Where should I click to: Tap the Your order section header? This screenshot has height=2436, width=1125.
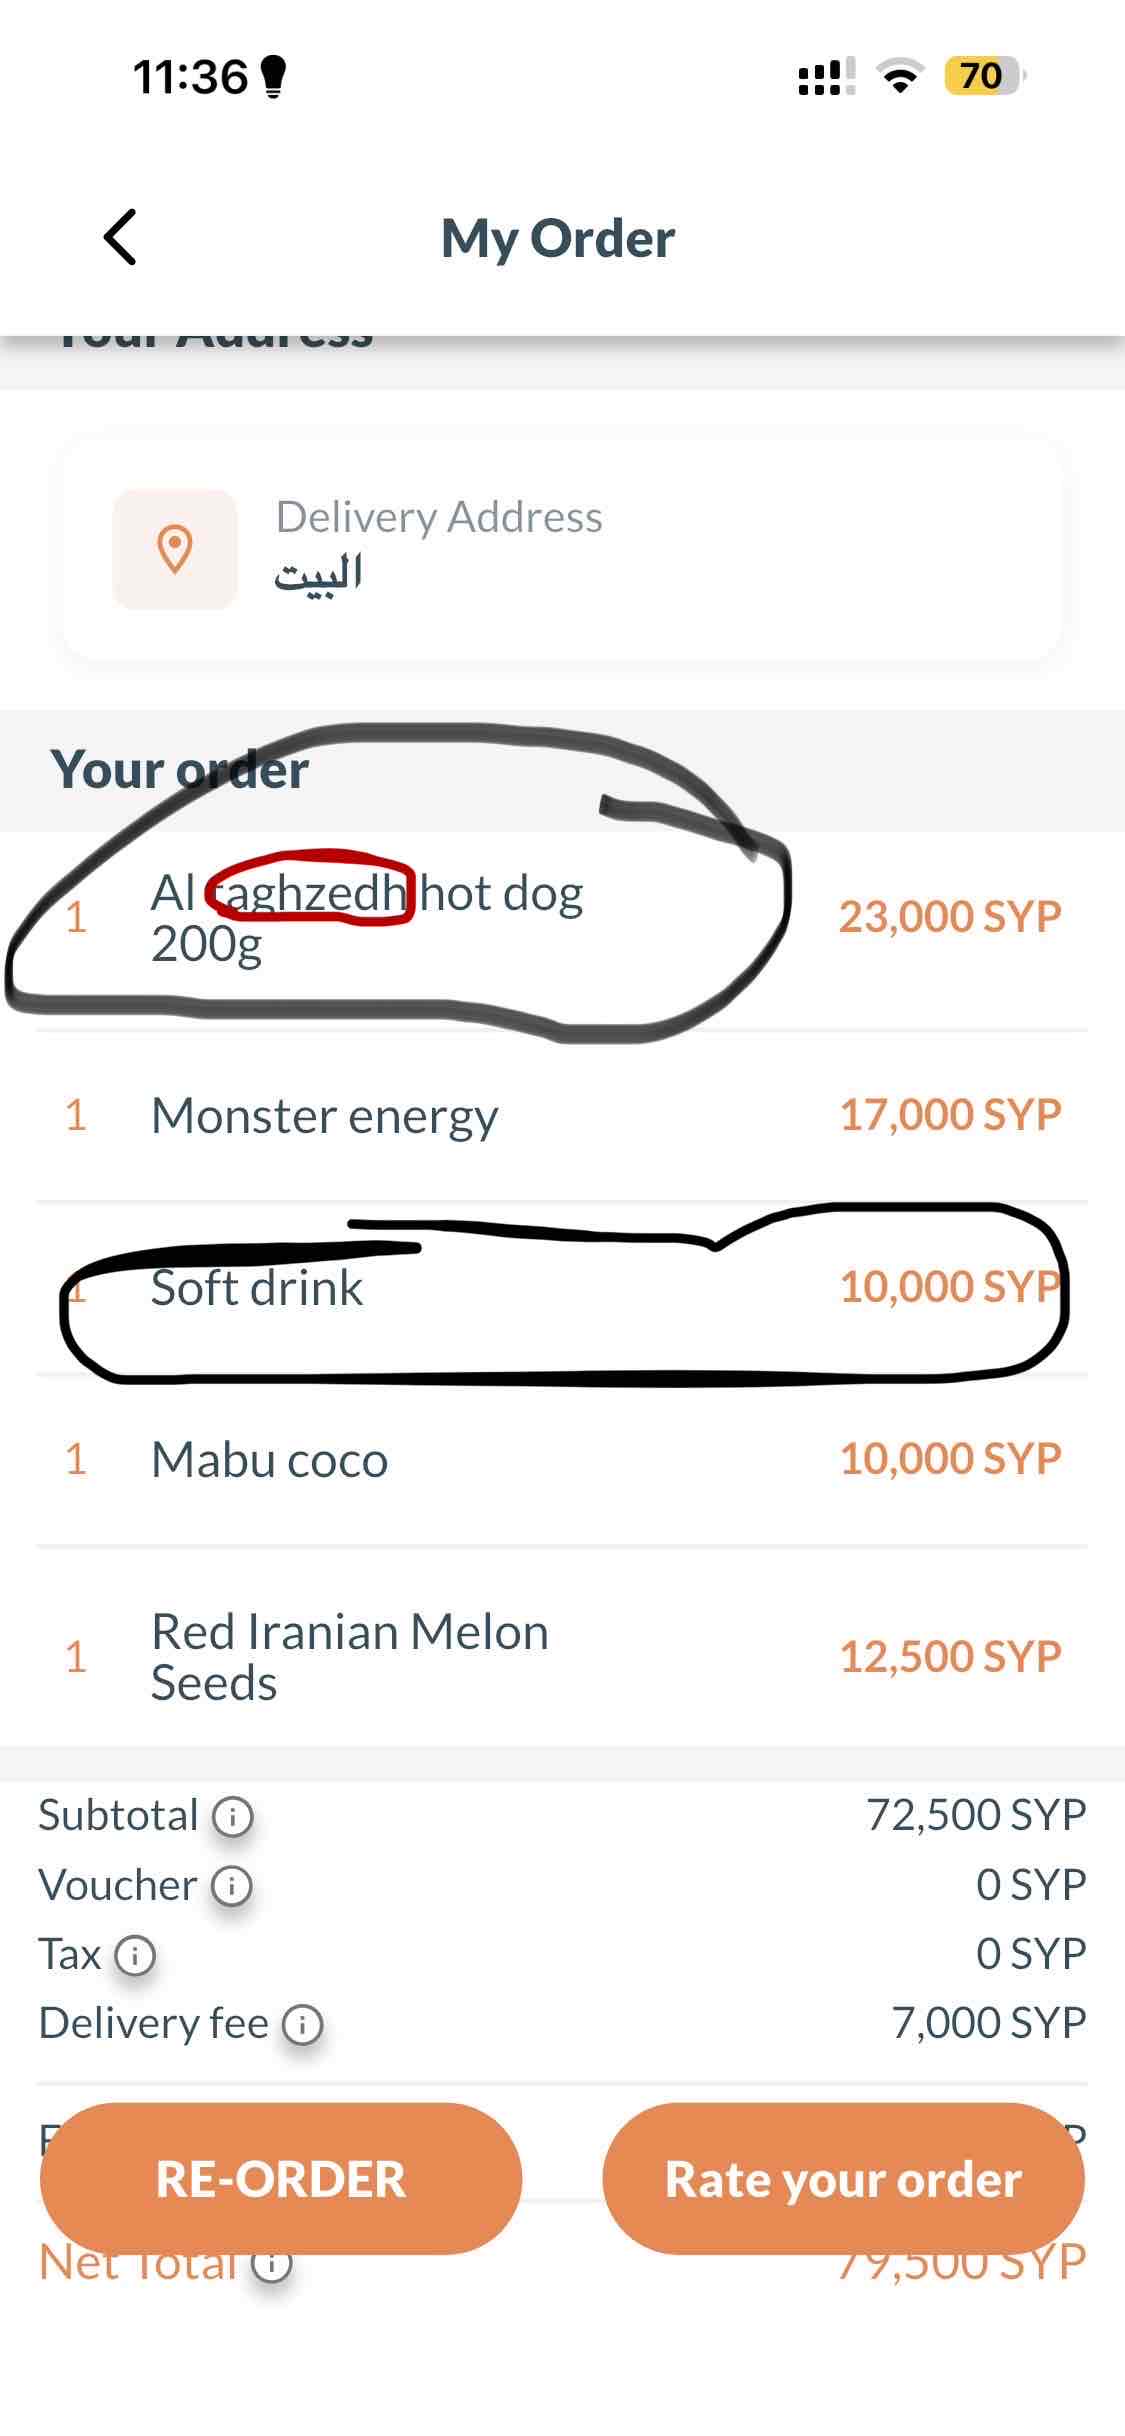tap(180, 770)
